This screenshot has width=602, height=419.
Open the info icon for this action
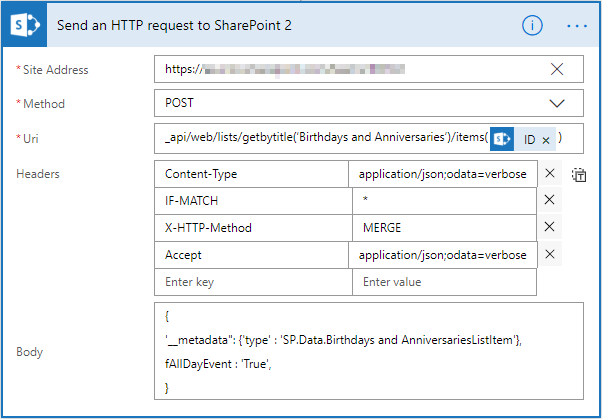532,25
